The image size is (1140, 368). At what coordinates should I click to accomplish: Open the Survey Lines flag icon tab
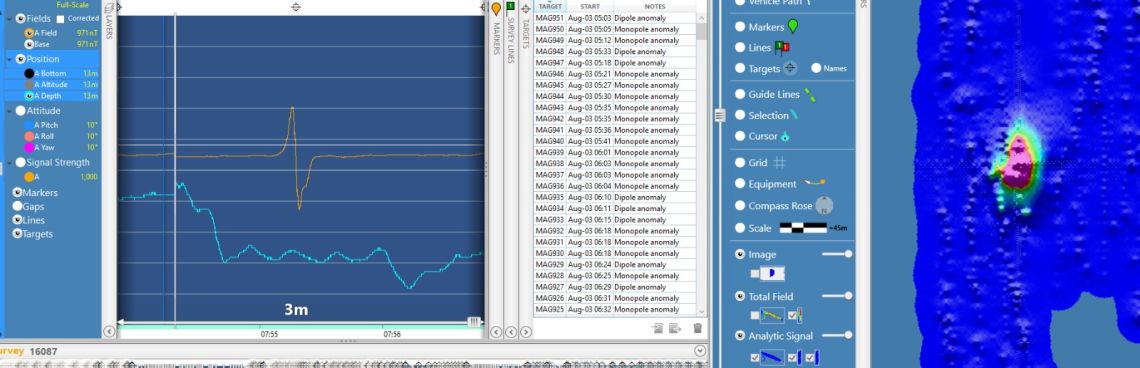[510, 7]
